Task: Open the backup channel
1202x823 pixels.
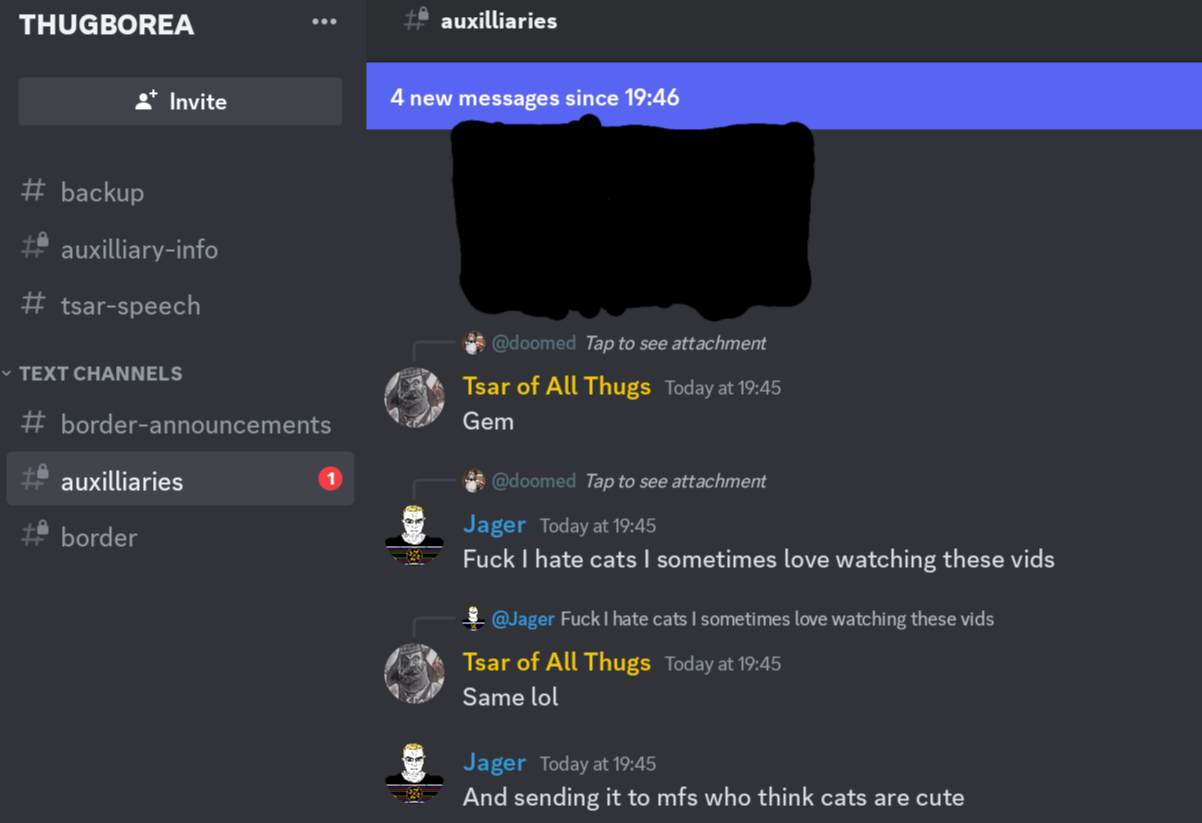Action: point(180,191)
